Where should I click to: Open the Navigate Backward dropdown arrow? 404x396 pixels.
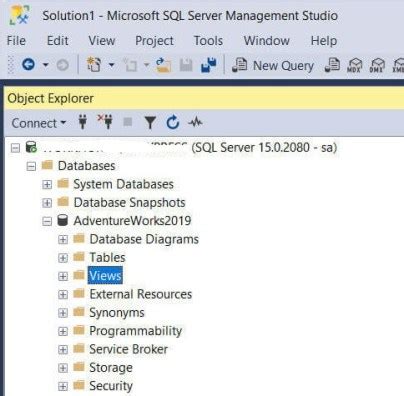click(x=46, y=65)
